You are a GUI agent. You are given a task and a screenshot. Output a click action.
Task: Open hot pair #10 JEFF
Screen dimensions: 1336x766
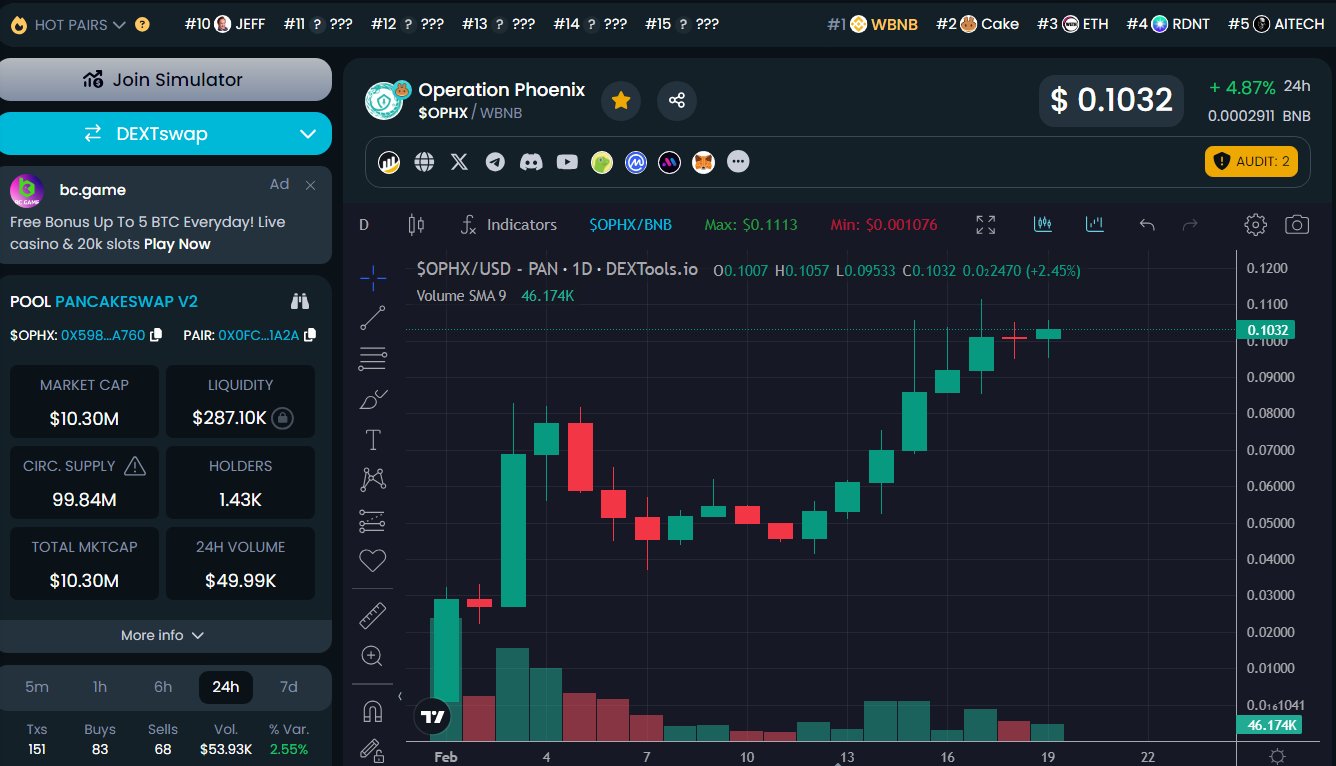pos(225,24)
